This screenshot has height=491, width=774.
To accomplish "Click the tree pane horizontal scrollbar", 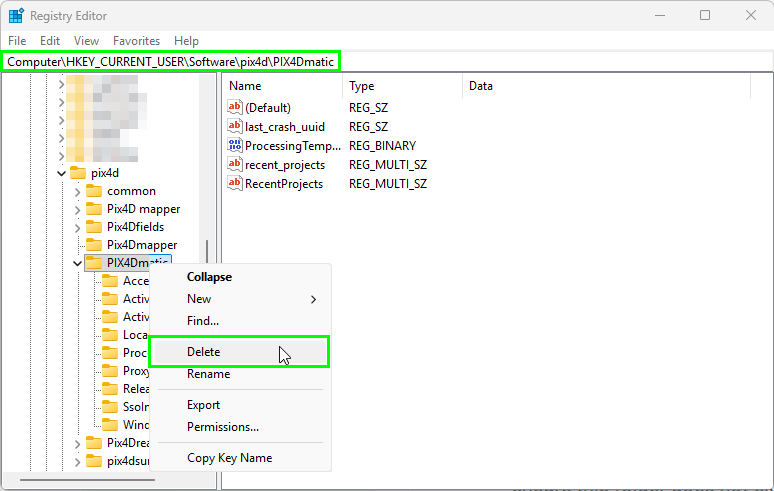I will pos(87,479).
